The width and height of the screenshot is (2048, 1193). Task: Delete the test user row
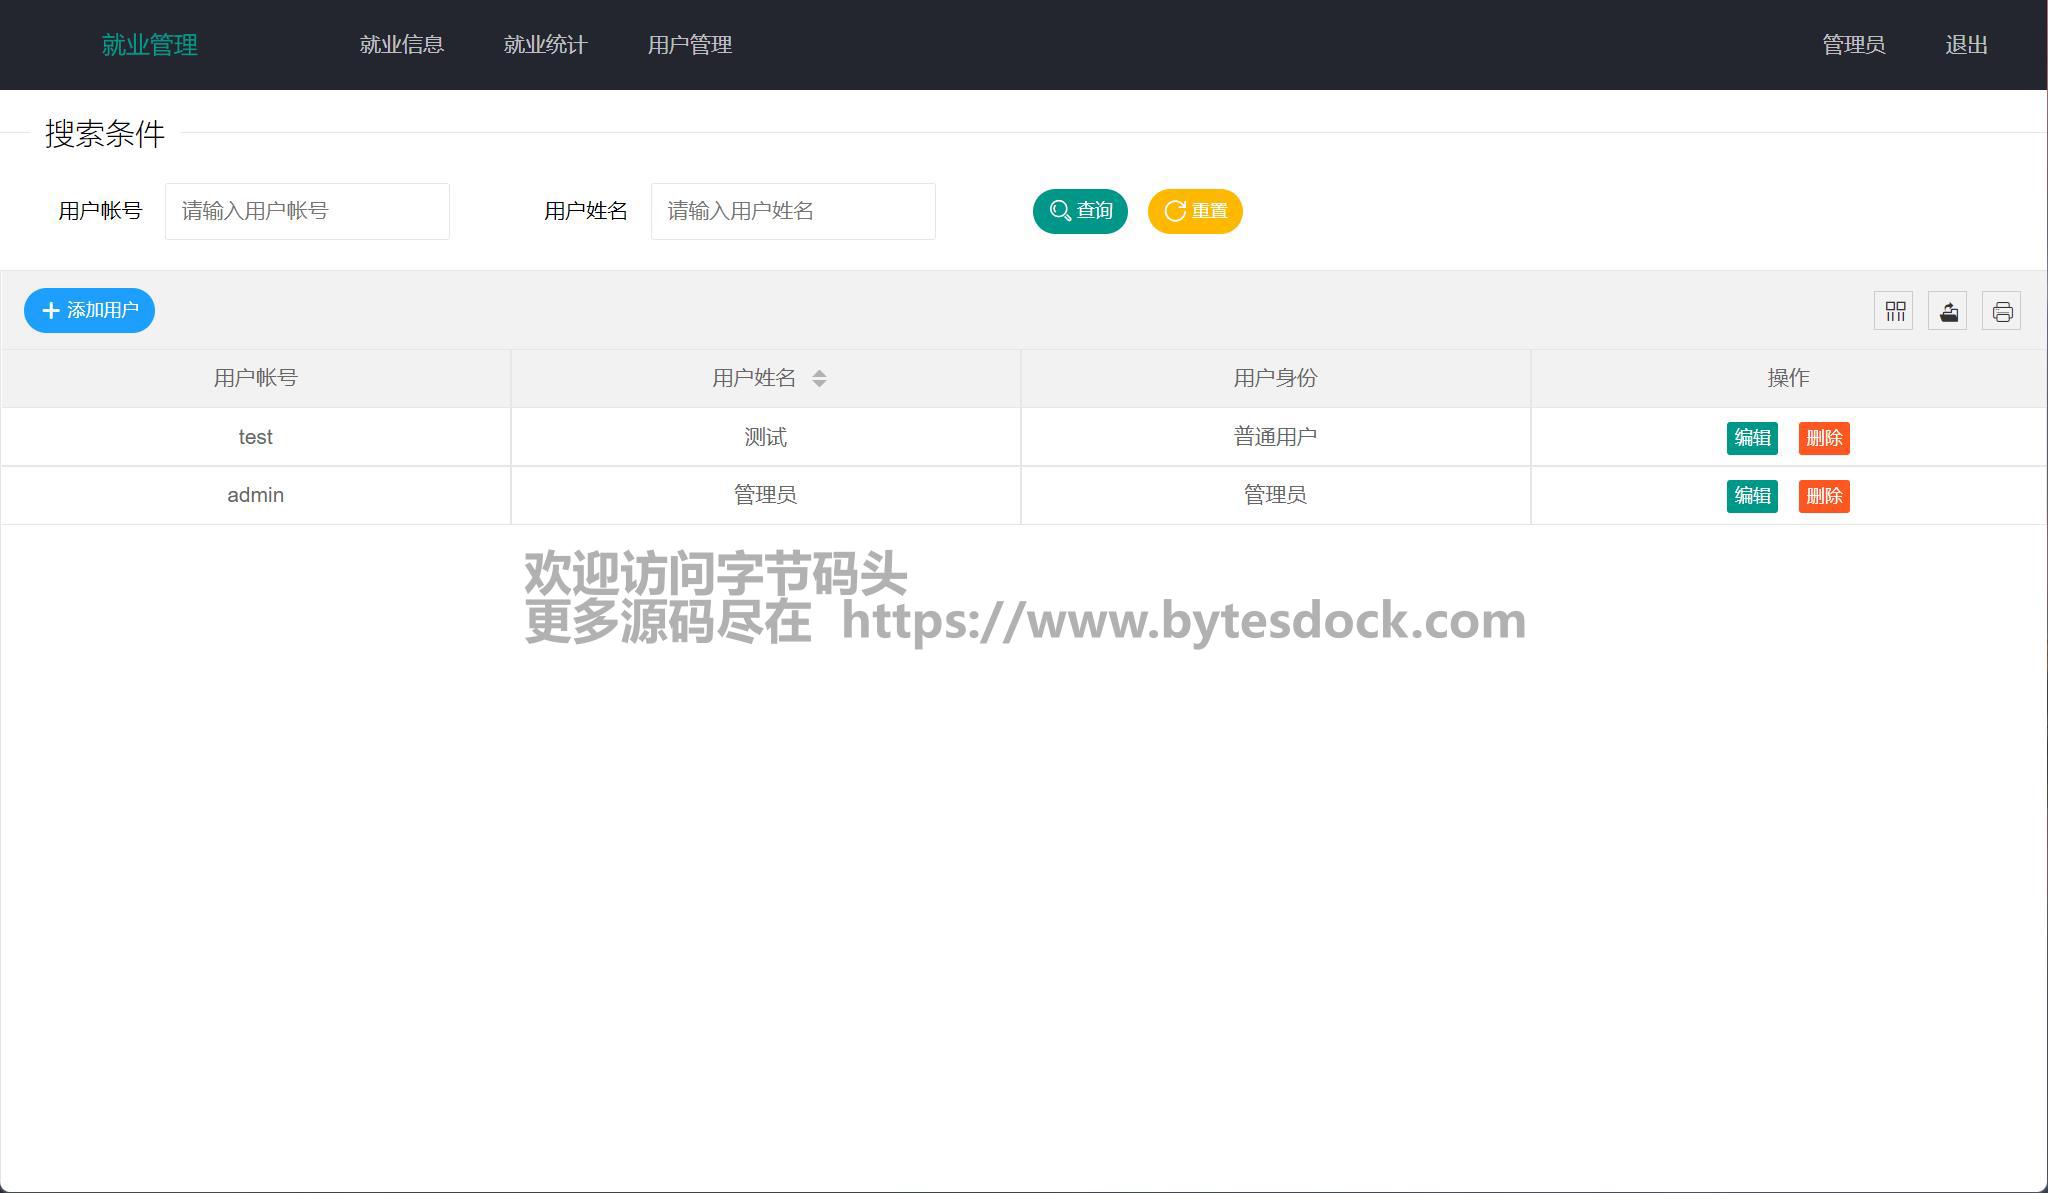tap(1823, 438)
